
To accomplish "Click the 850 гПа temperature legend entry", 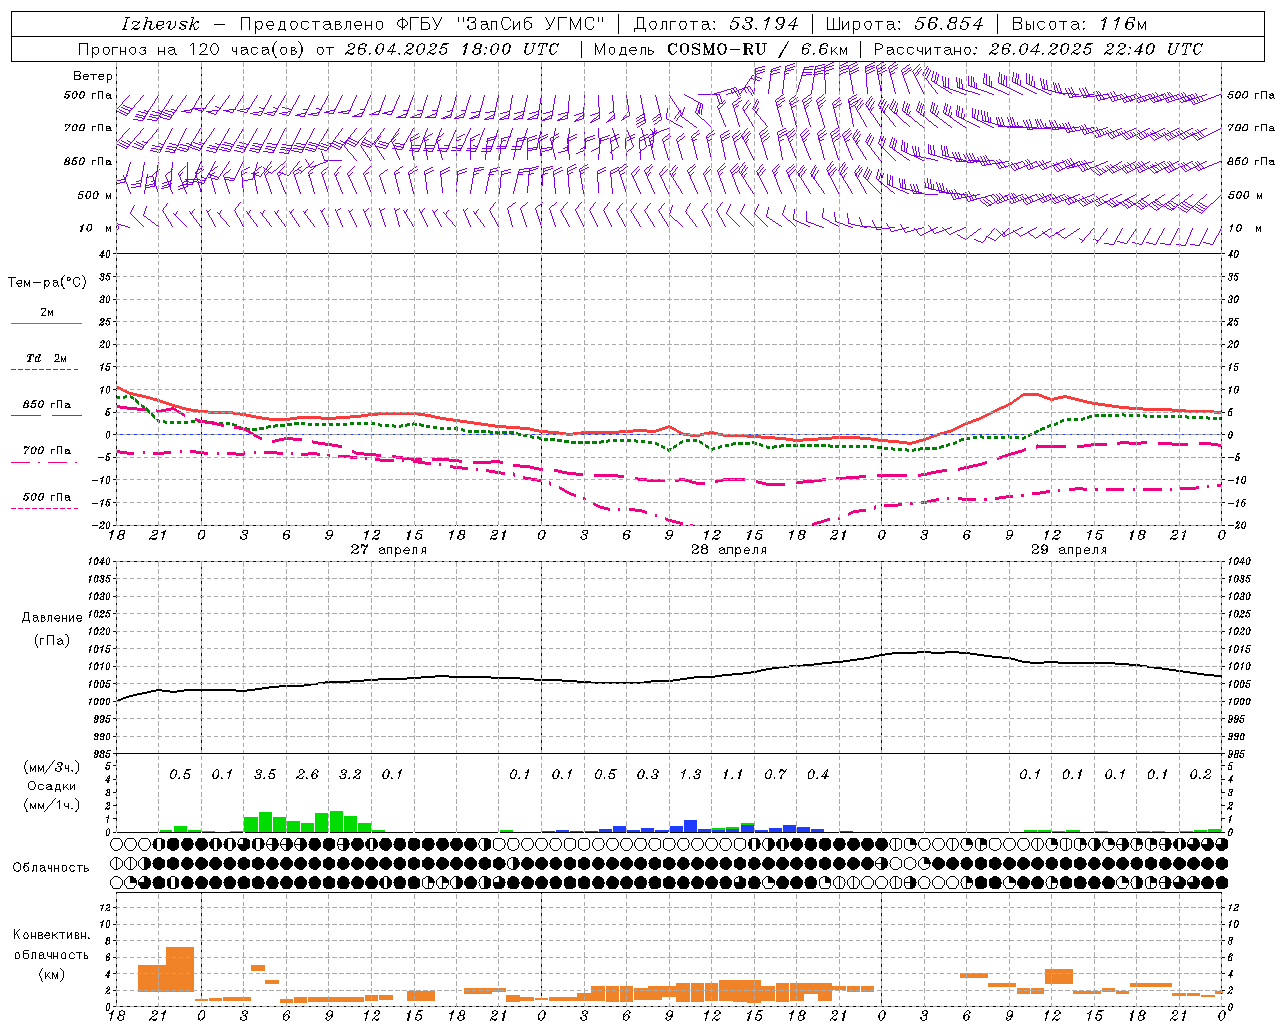I will point(46,405).
